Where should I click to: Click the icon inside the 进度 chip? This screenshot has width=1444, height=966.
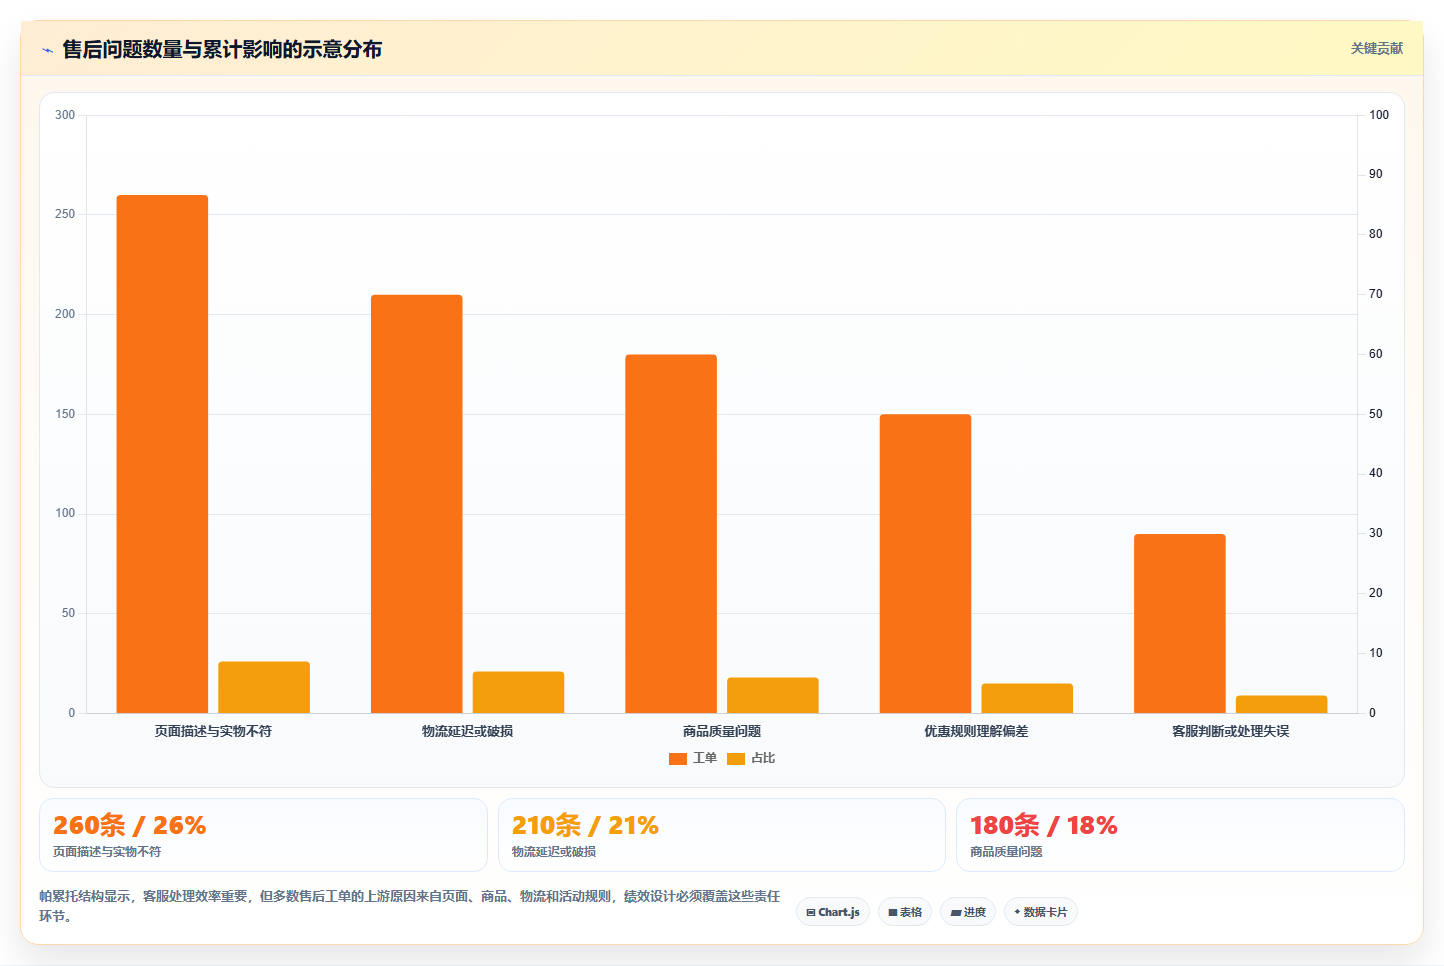click(x=956, y=912)
